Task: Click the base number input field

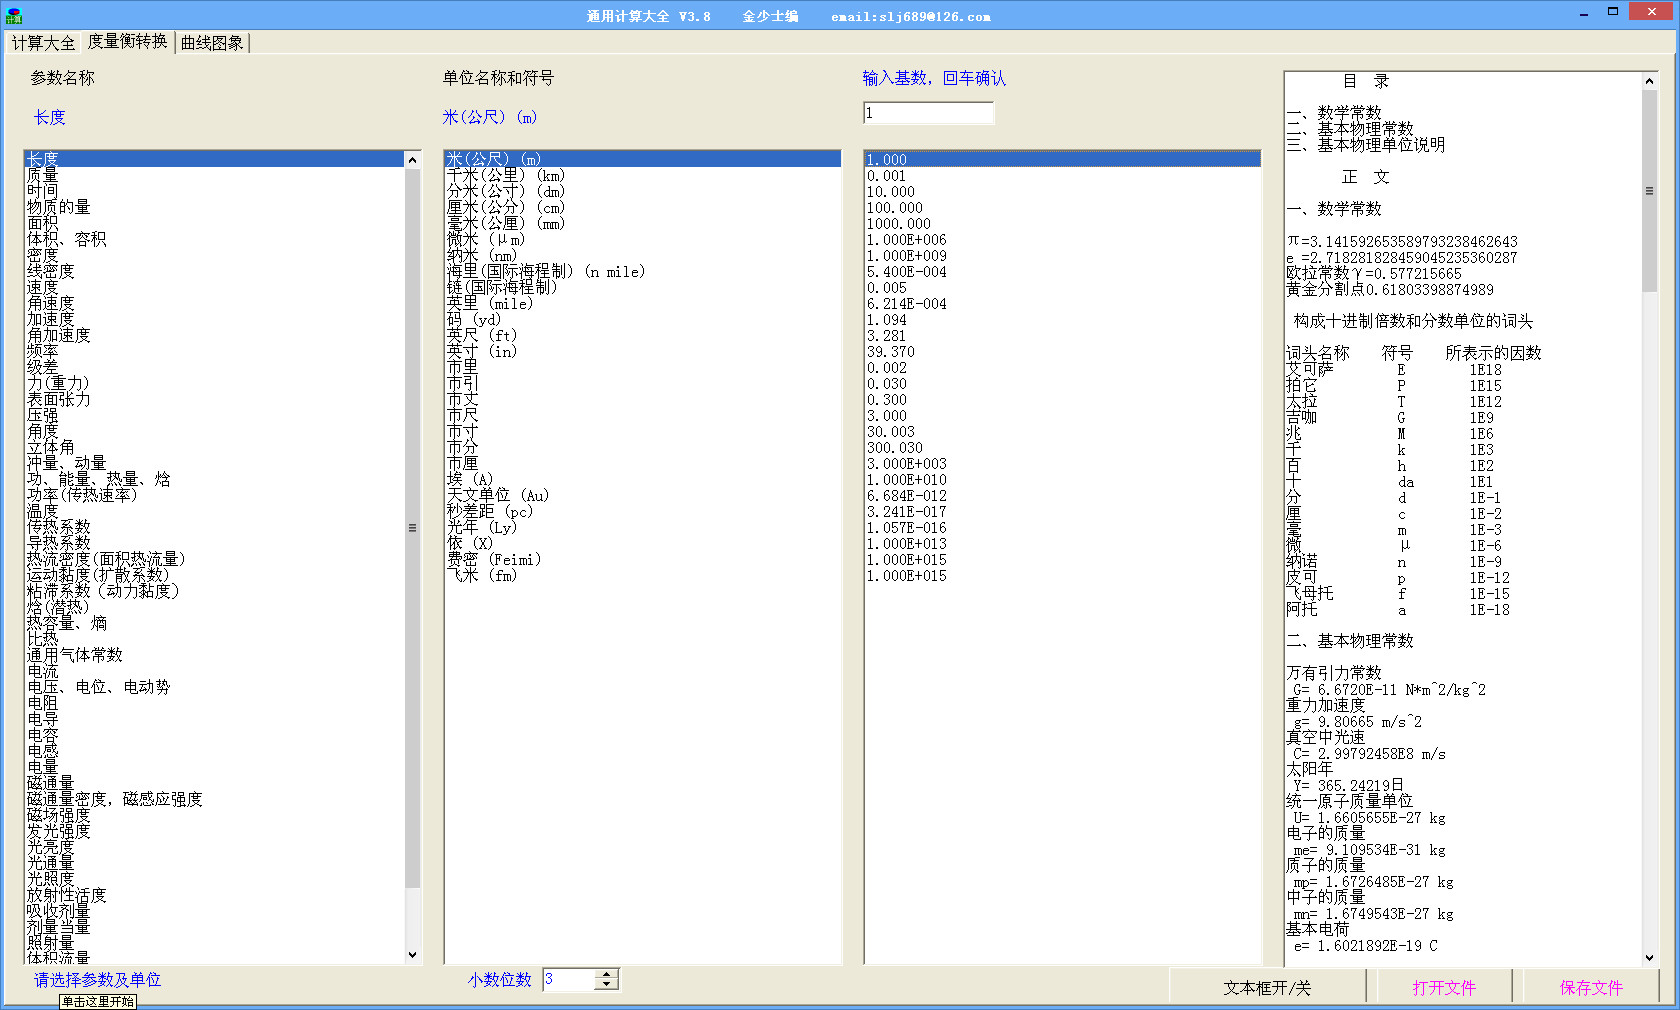Action: [928, 113]
